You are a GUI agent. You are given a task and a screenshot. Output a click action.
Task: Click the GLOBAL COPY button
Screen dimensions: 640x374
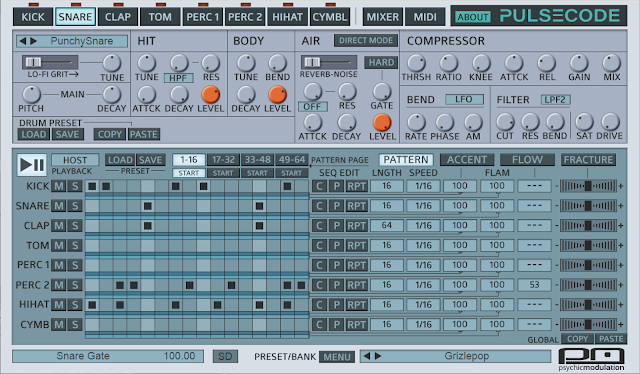tap(577, 339)
